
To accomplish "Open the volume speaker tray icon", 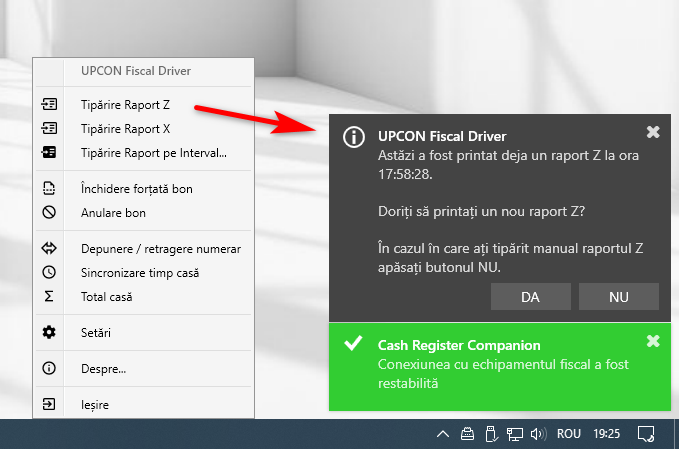I will (539, 433).
